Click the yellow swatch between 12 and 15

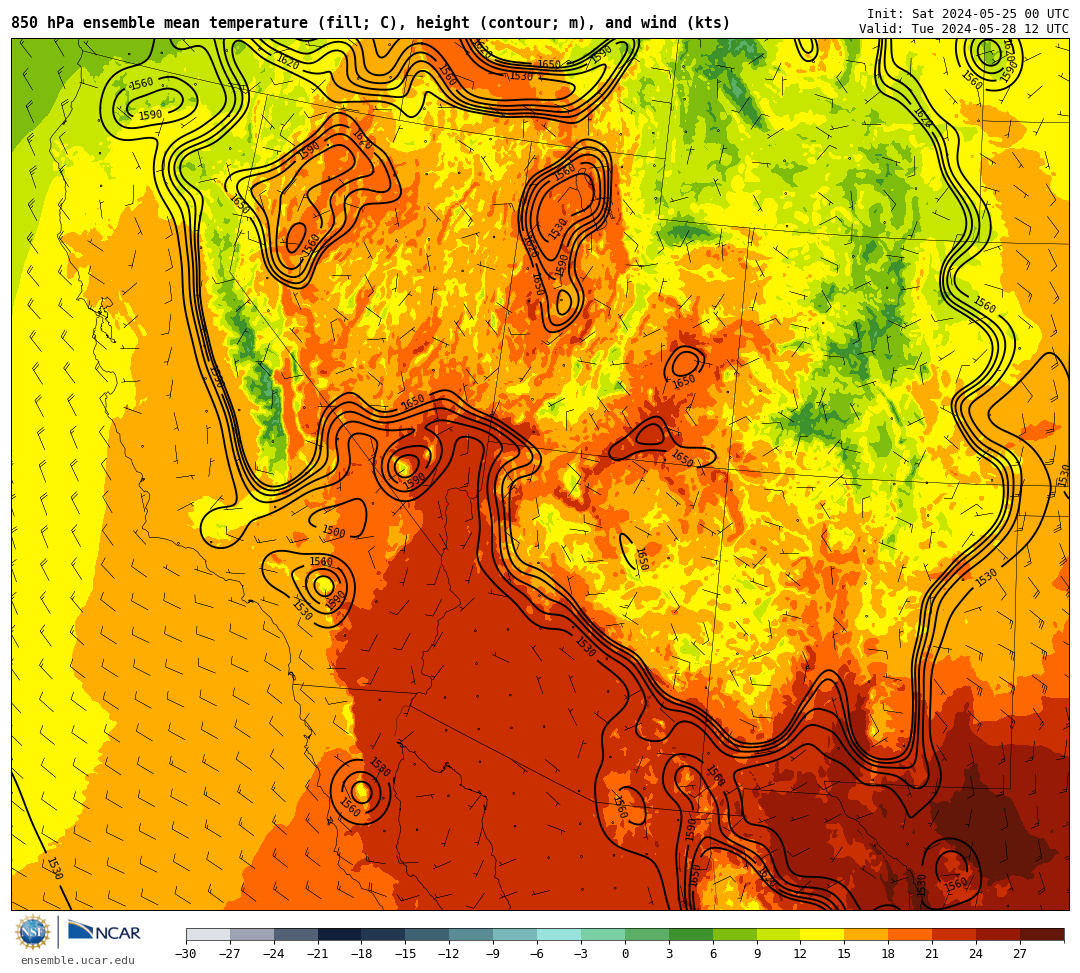pyautogui.click(x=822, y=934)
